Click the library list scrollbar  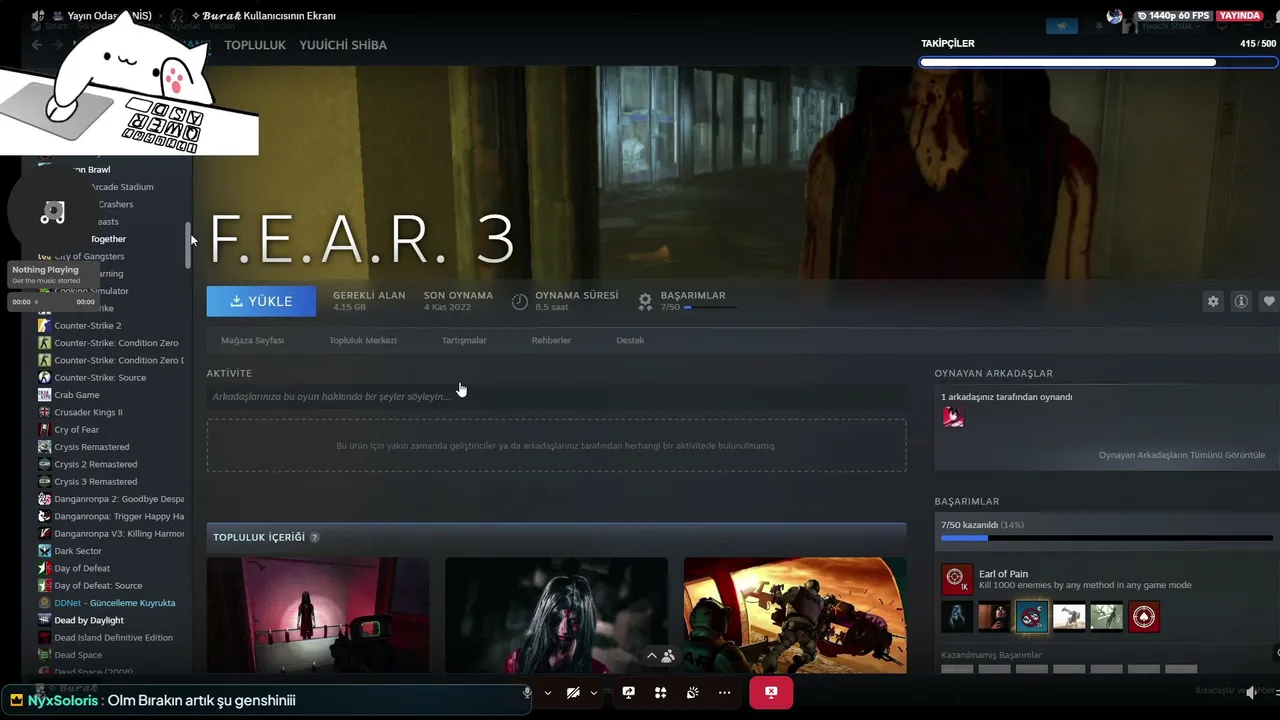click(188, 245)
